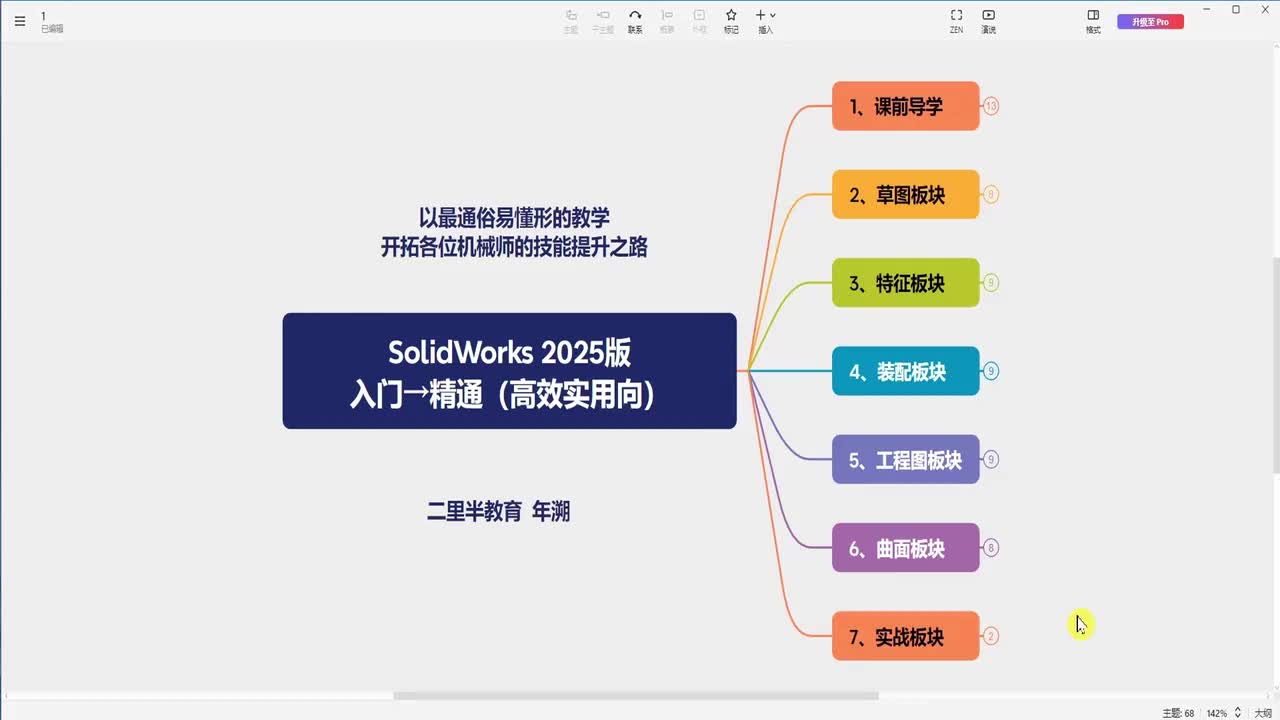Select the central topic SolidWorks 2025版
The width and height of the screenshot is (1280, 720).
[x=509, y=371]
